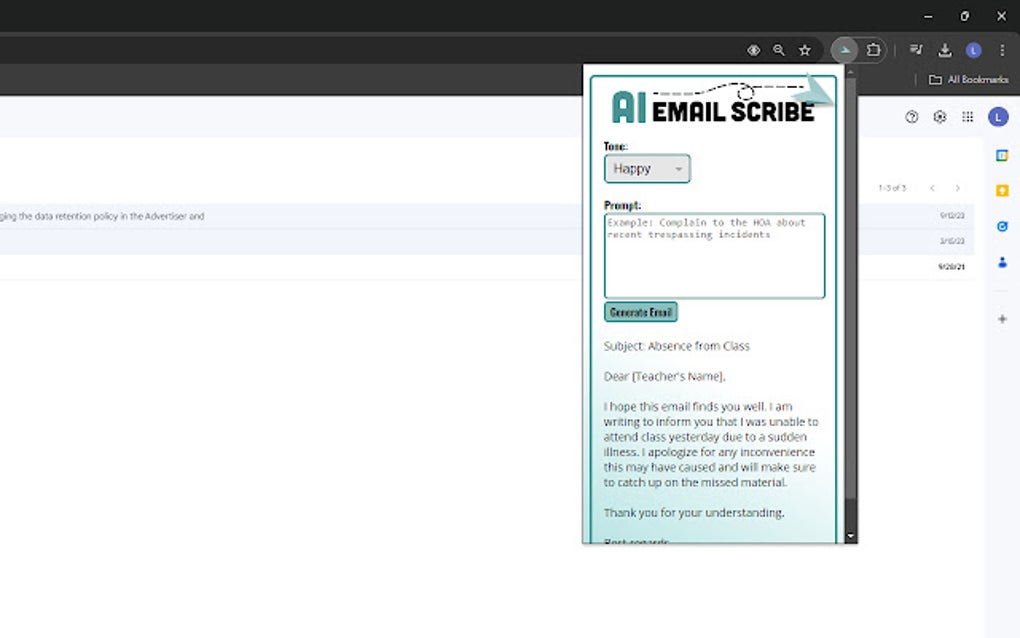The width and height of the screenshot is (1020, 638).
Task: Toggle the bookmark star for this page
Action: (805, 49)
